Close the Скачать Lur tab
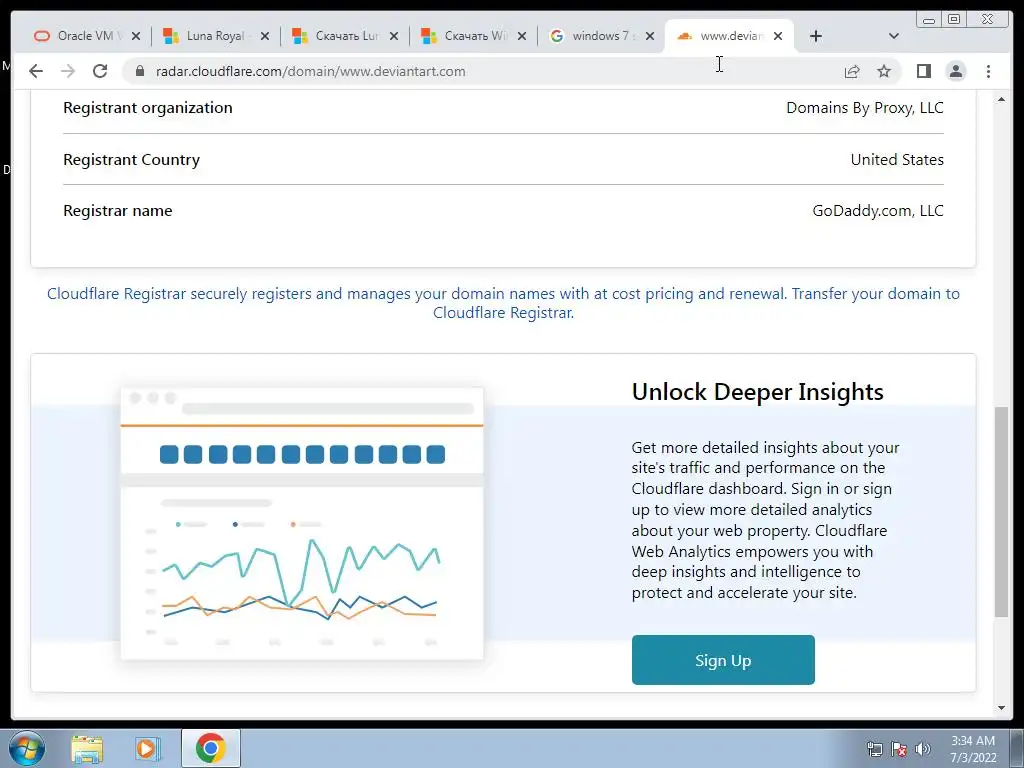Image resolution: width=1024 pixels, height=768 pixels. click(x=394, y=36)
